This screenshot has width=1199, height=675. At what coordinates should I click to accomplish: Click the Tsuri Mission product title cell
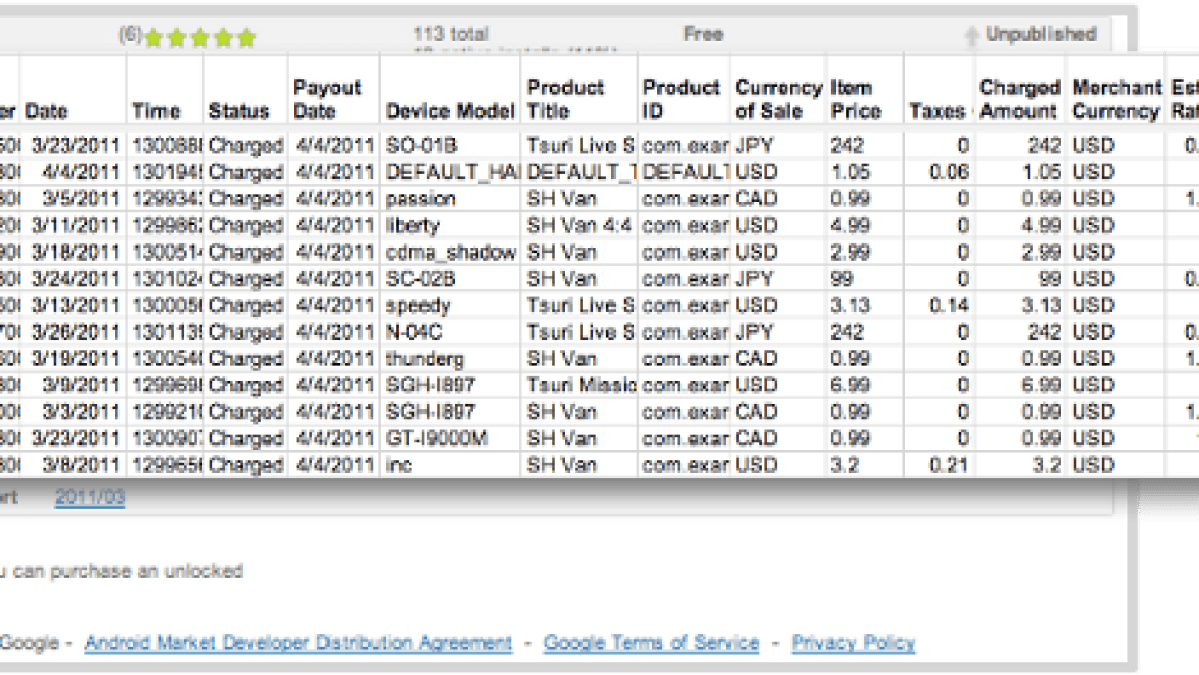[580, 385]
